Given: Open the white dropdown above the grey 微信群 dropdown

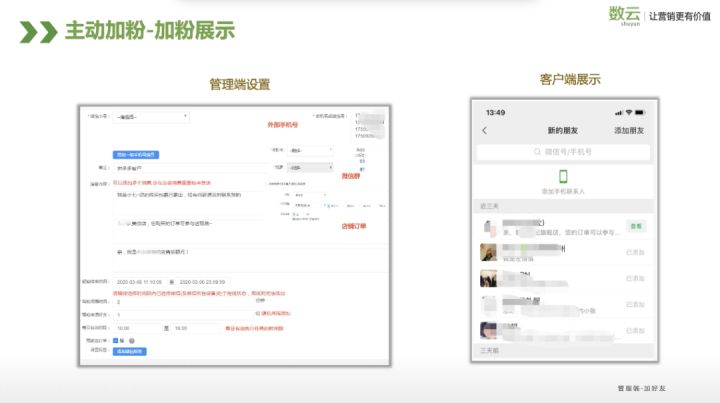Looking at the screenshot, I should coord(310,150).
